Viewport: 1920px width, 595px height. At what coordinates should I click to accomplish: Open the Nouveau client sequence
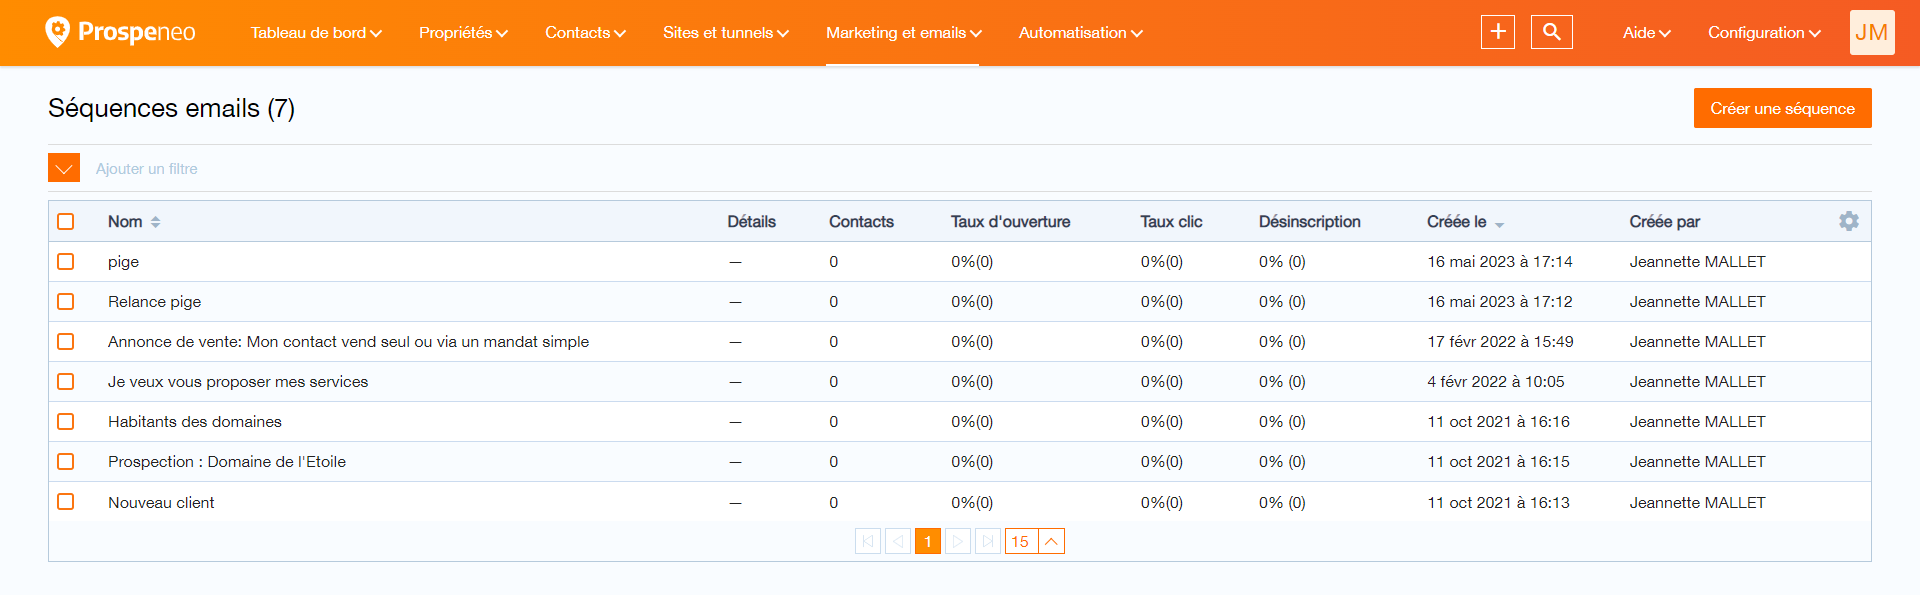tap(161, 502)
